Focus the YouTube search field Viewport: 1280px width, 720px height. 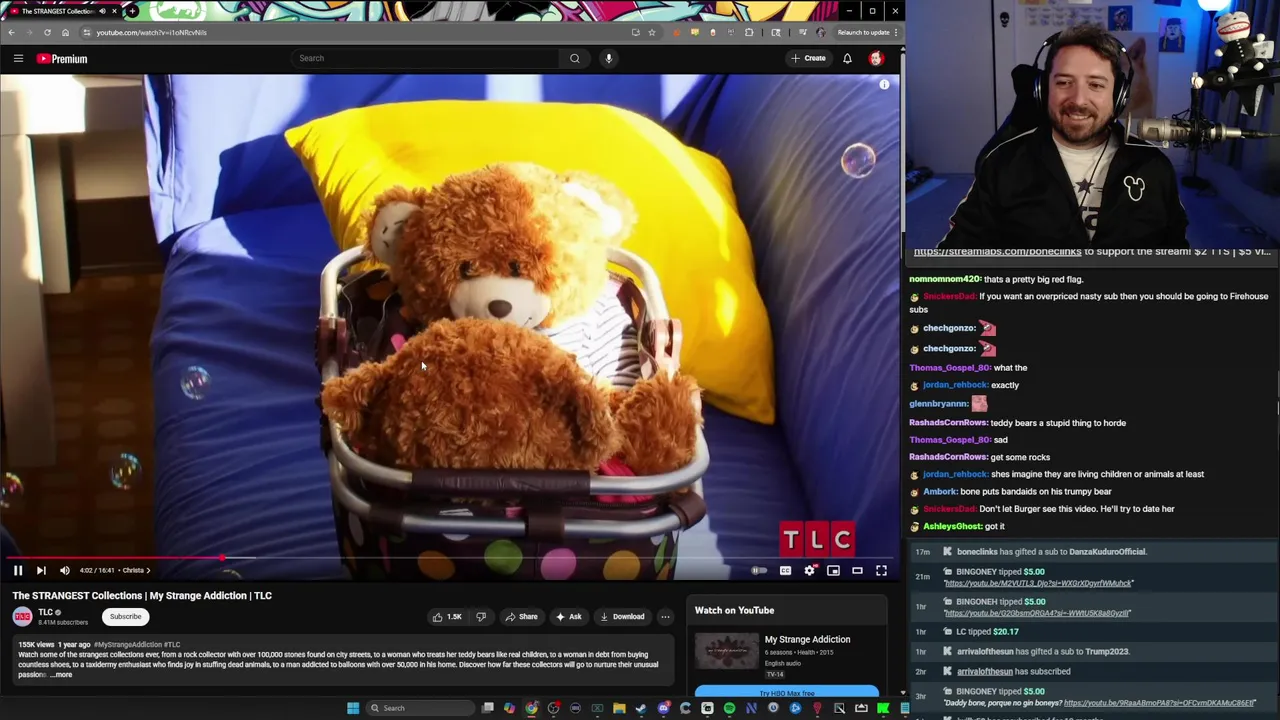(x=425, y=58)
